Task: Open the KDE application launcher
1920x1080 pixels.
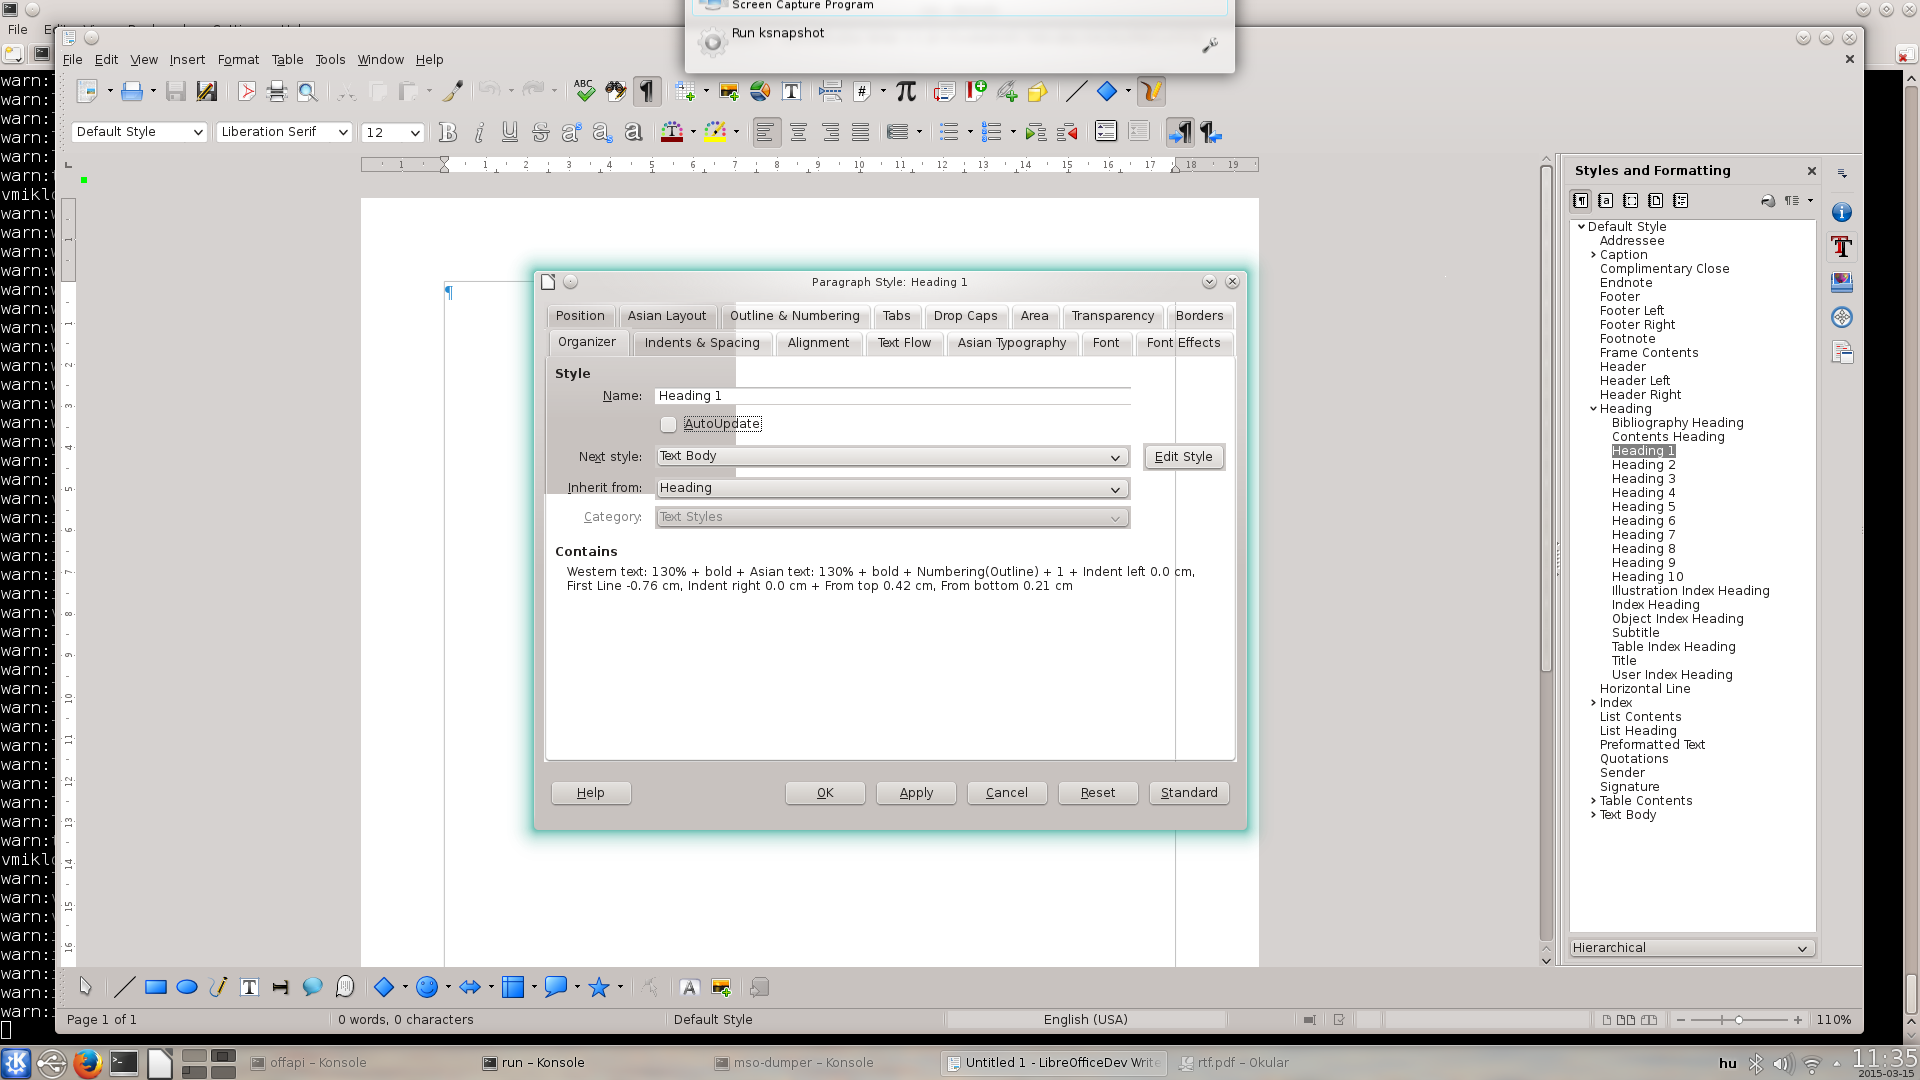Action: 16,1063
